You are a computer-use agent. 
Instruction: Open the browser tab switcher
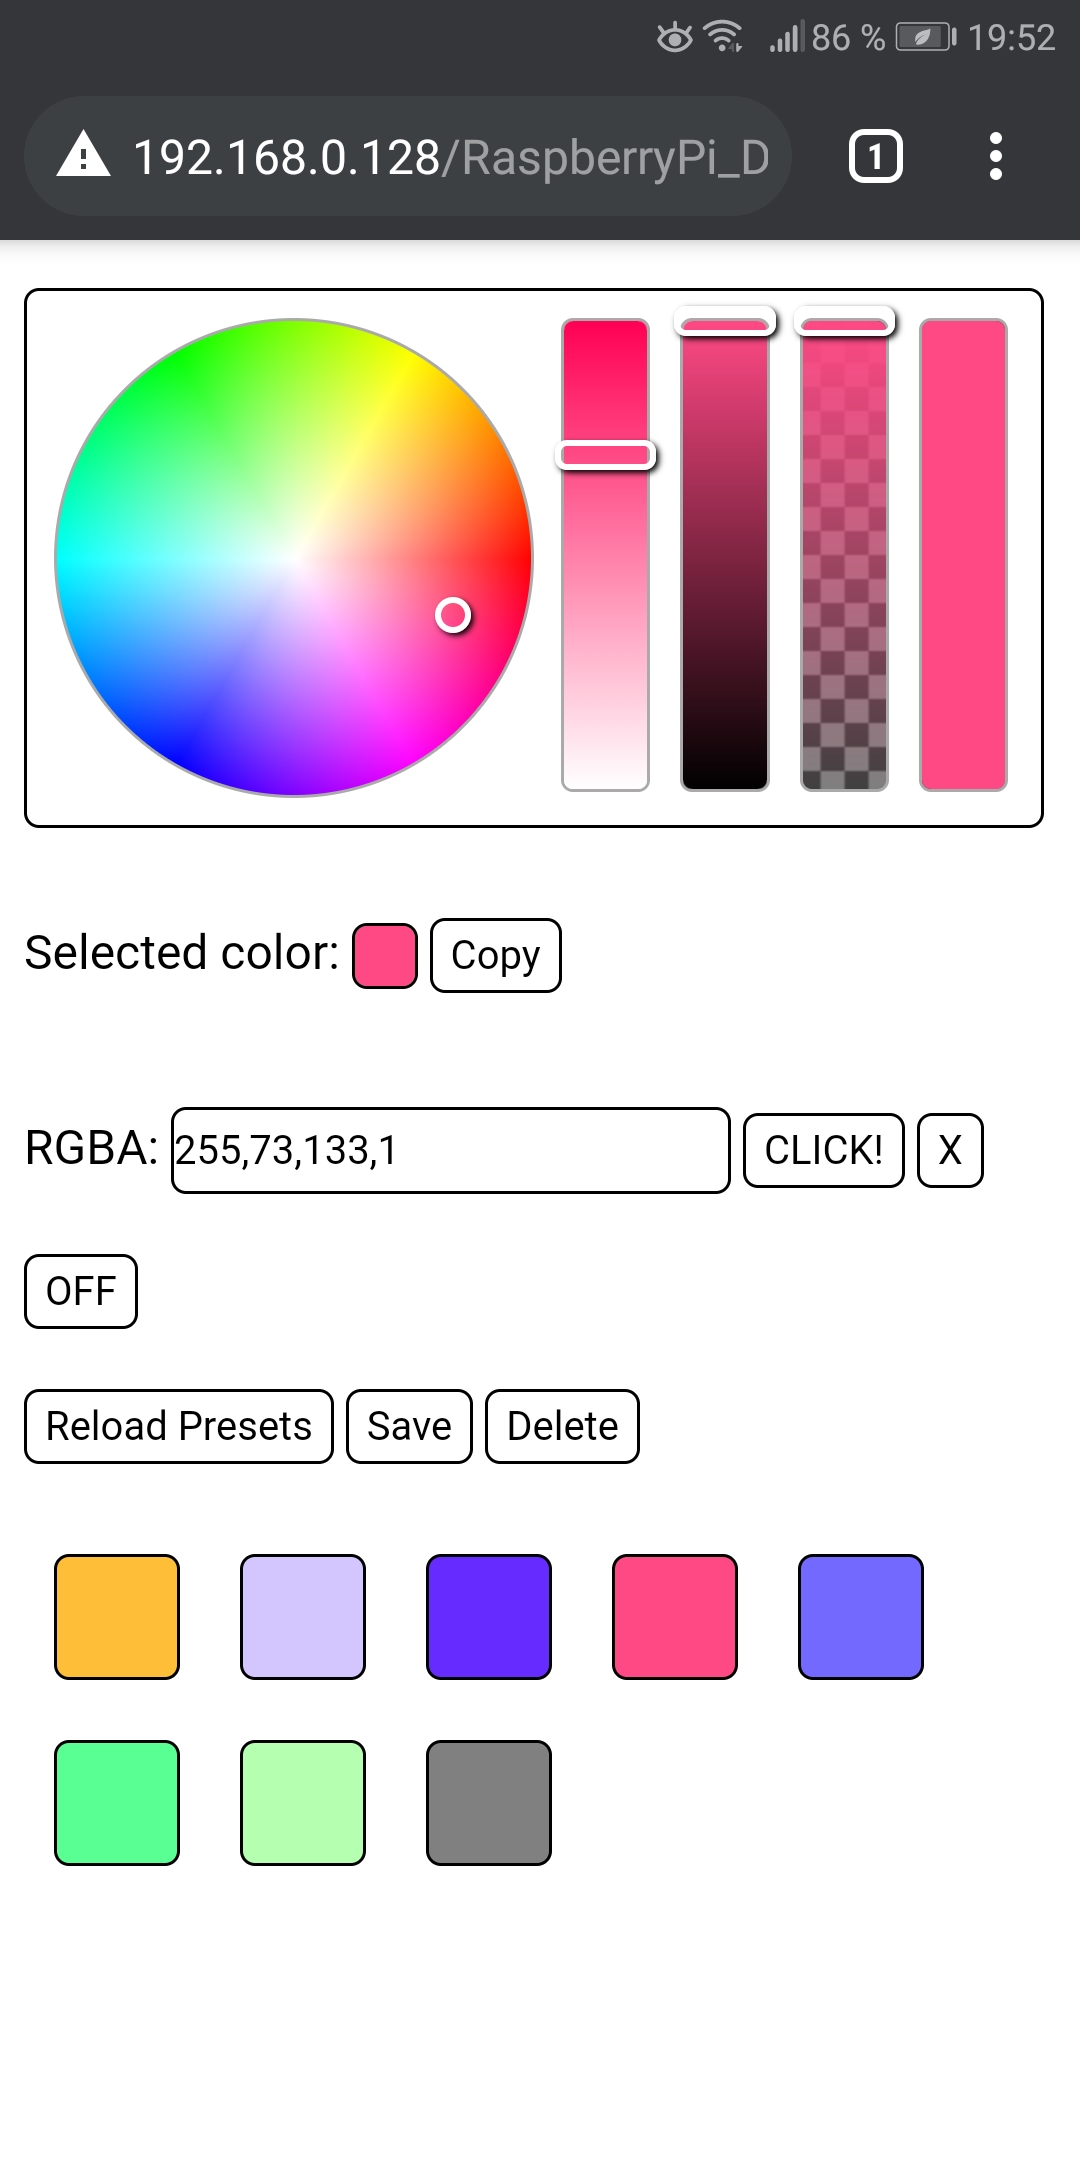pos(875,156)
